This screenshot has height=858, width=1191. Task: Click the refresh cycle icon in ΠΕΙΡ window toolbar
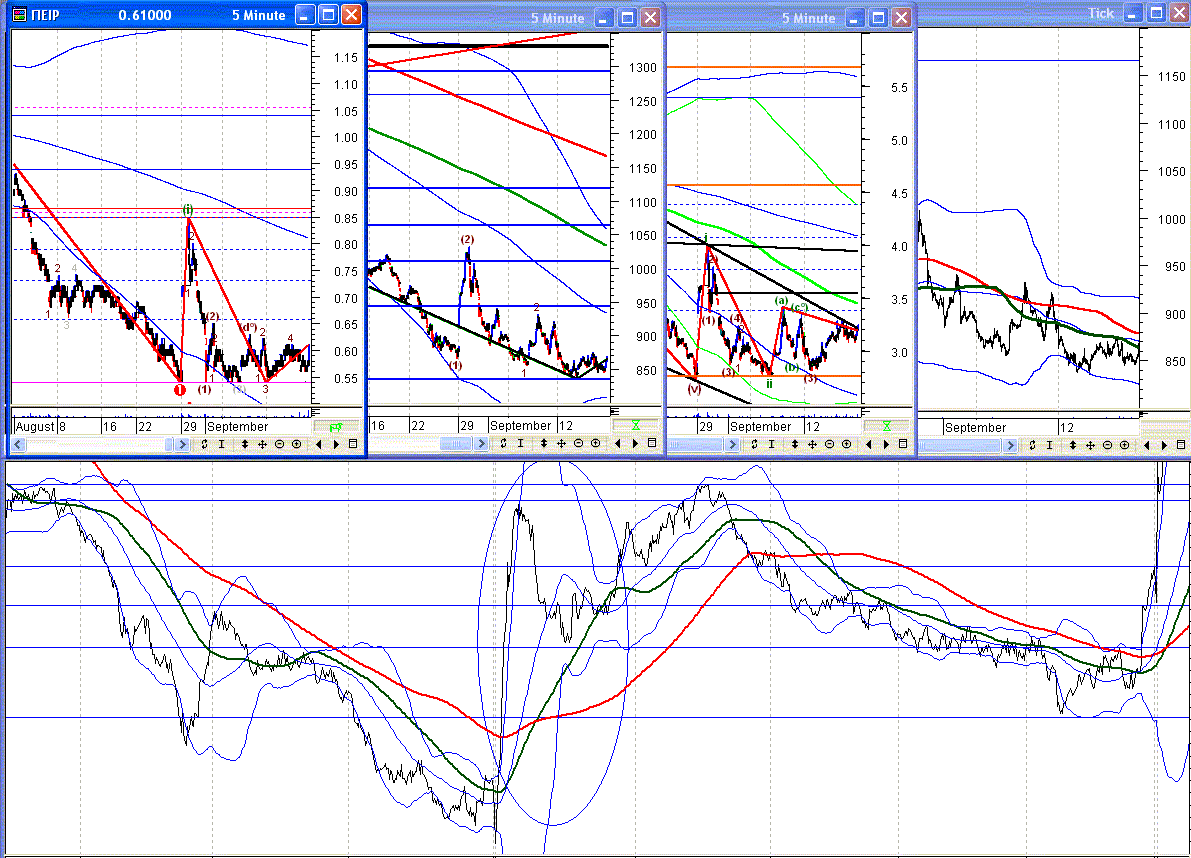(x=204, y=444)
